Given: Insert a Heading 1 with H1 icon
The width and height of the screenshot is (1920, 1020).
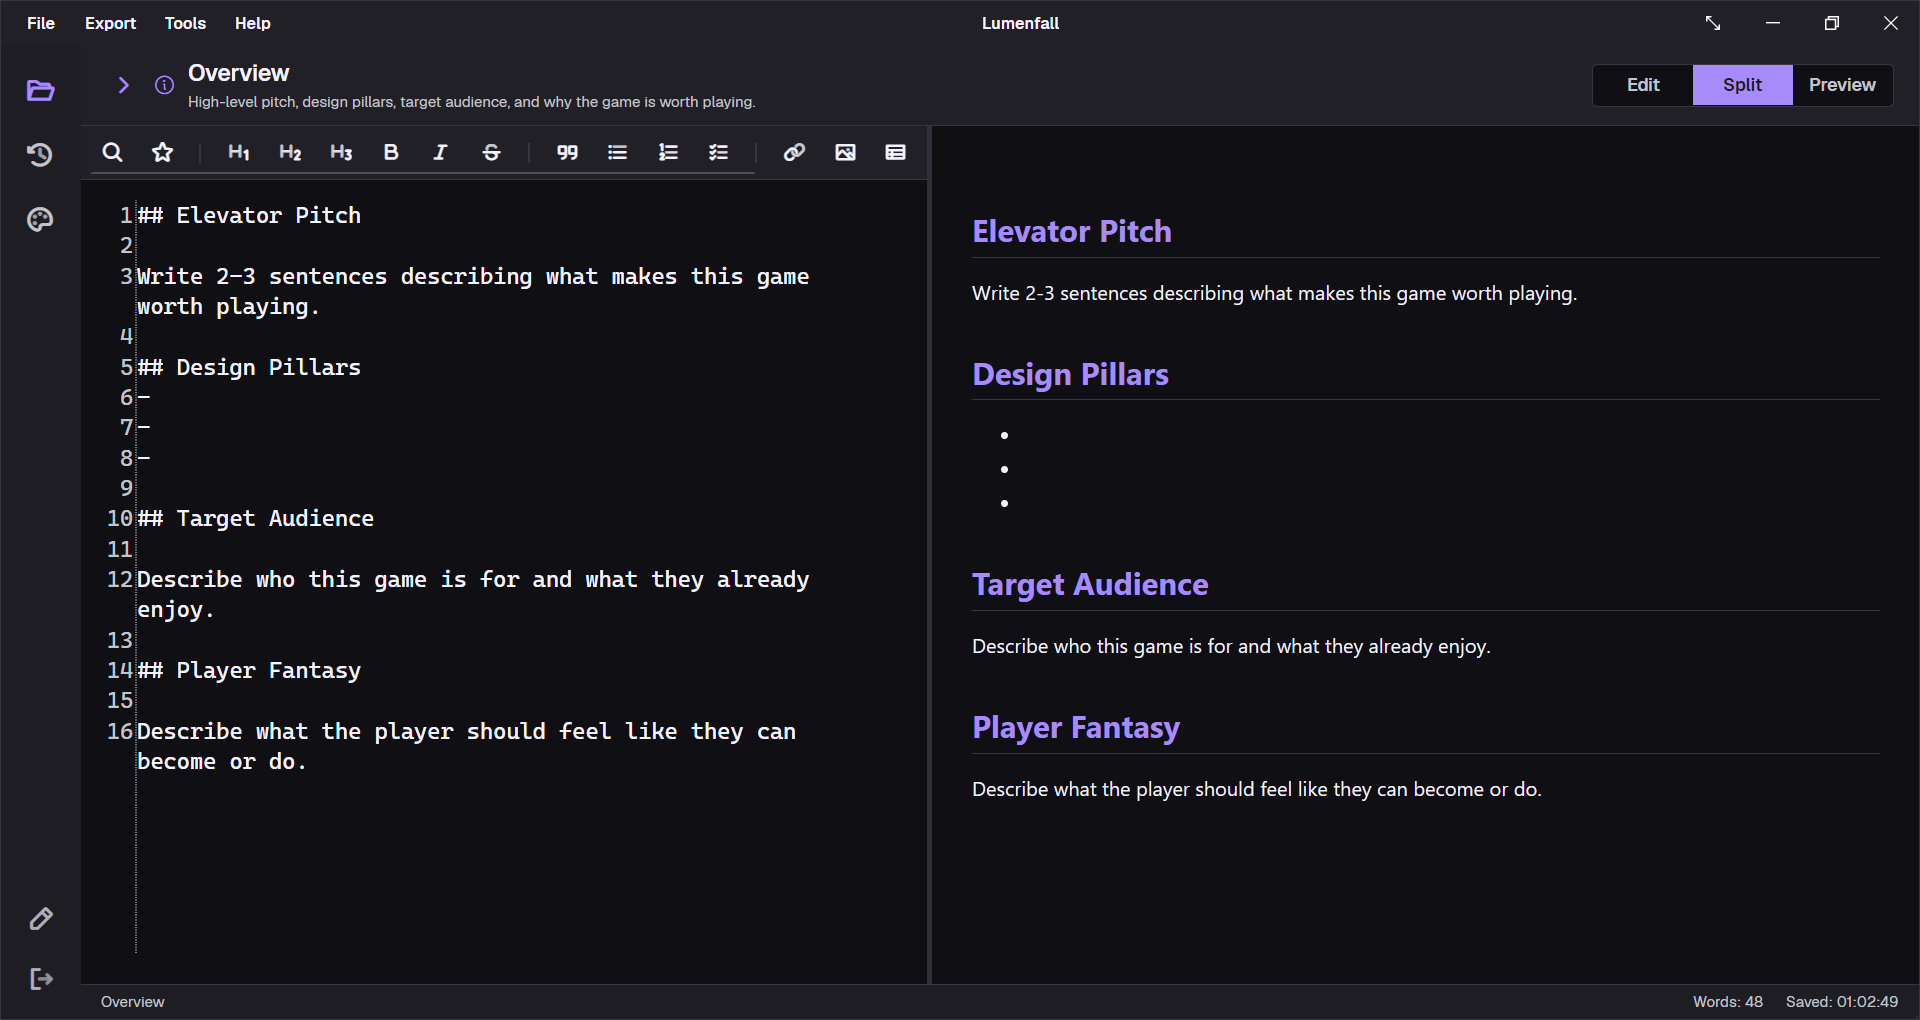Looking at the screenshot, I should (x=238, y=152).
